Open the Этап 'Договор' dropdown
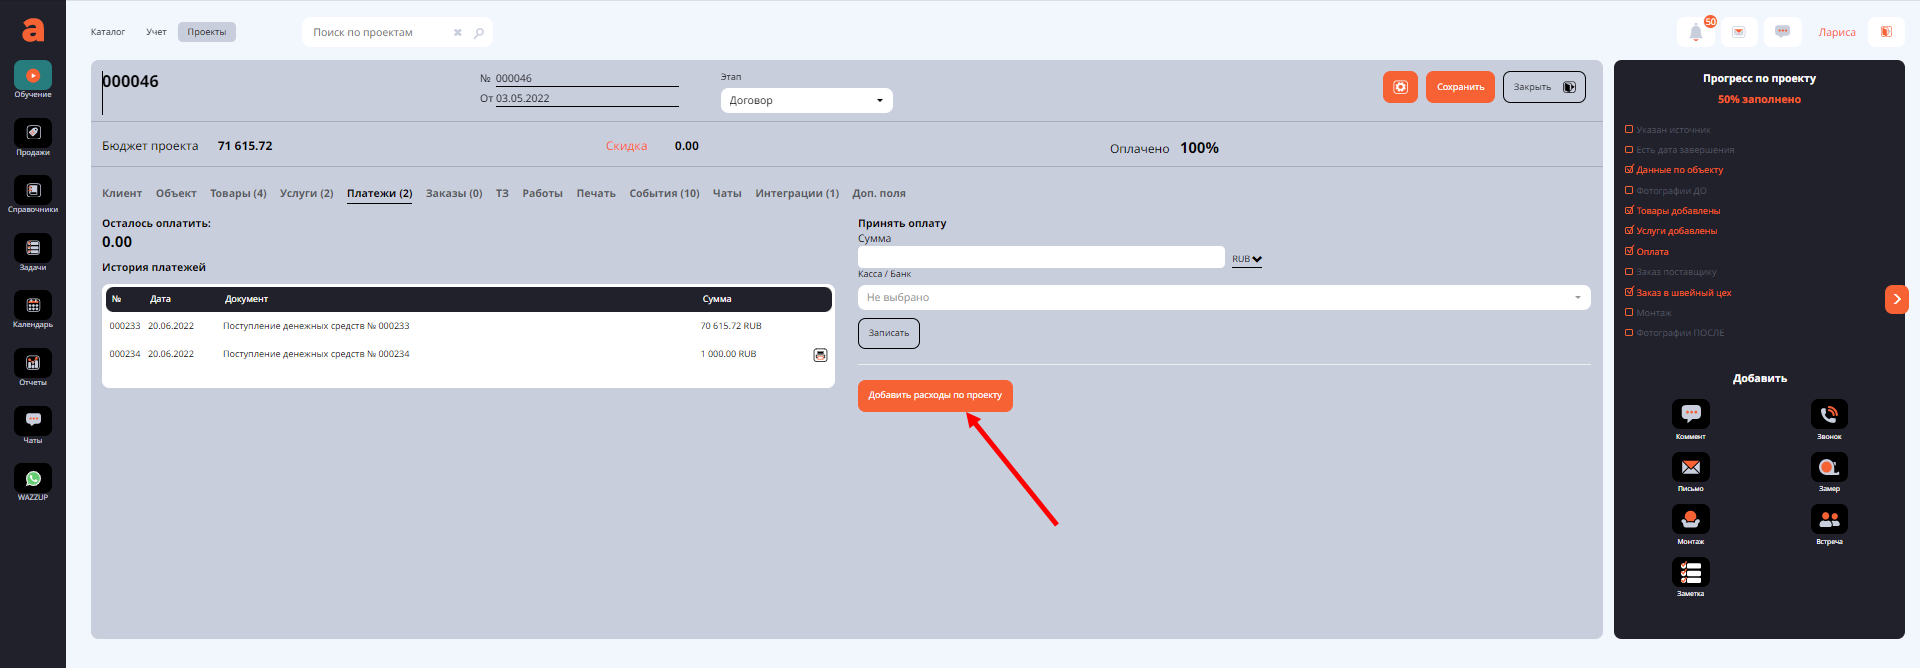 (x=806, y=101)
